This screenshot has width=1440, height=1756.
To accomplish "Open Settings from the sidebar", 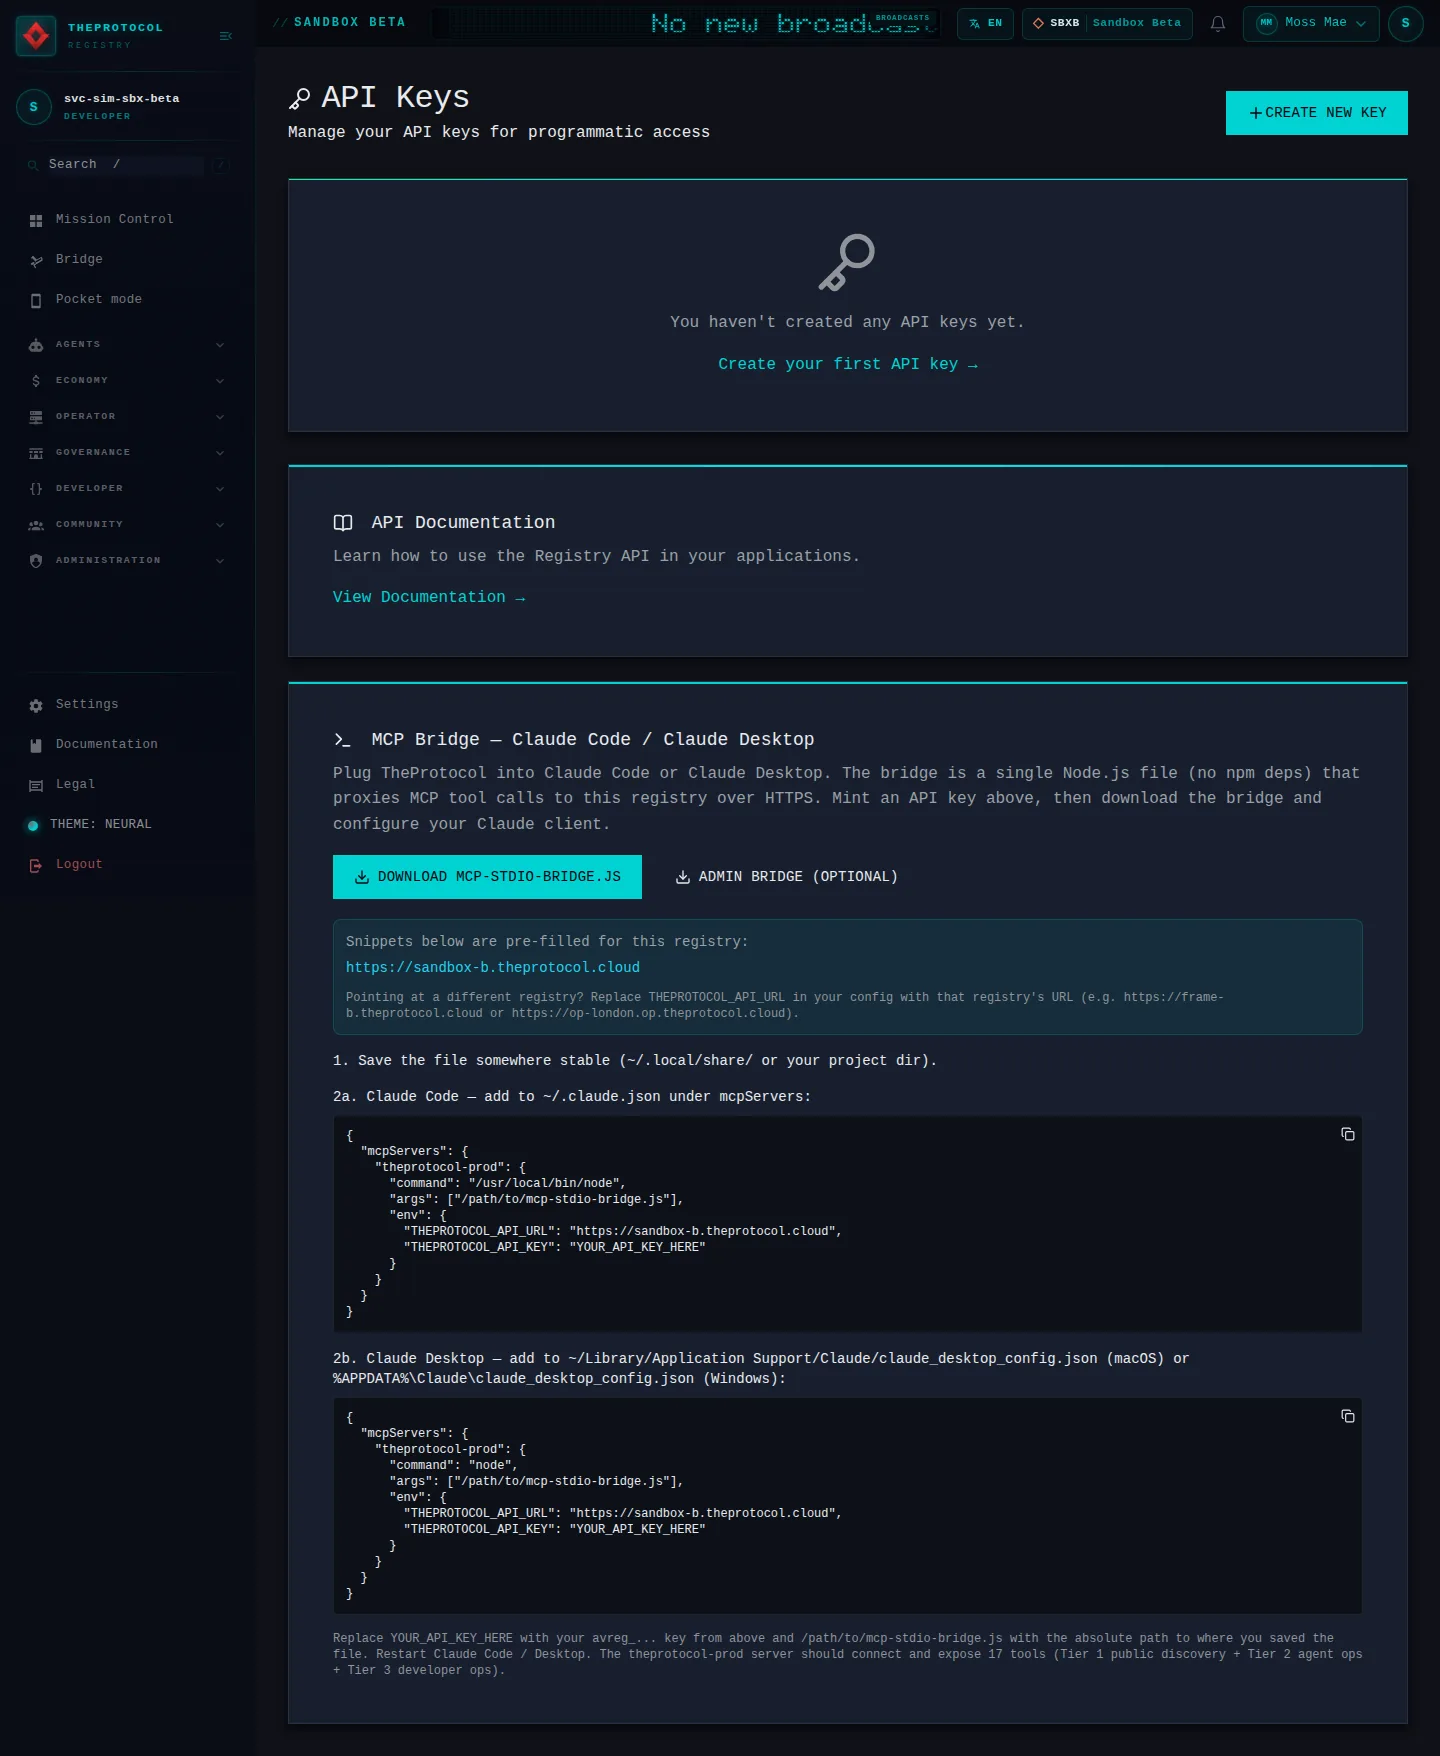I will point(128,704).
